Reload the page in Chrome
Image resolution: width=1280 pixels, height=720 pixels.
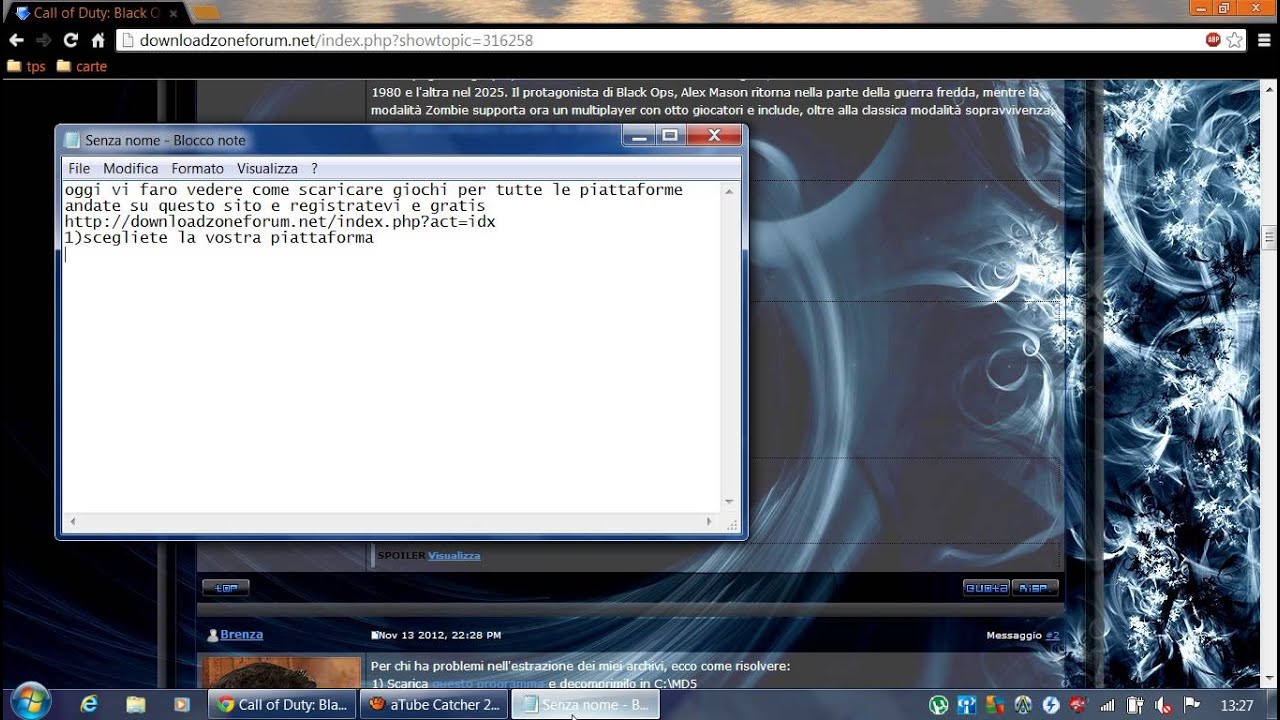click(x=70, y=40)
